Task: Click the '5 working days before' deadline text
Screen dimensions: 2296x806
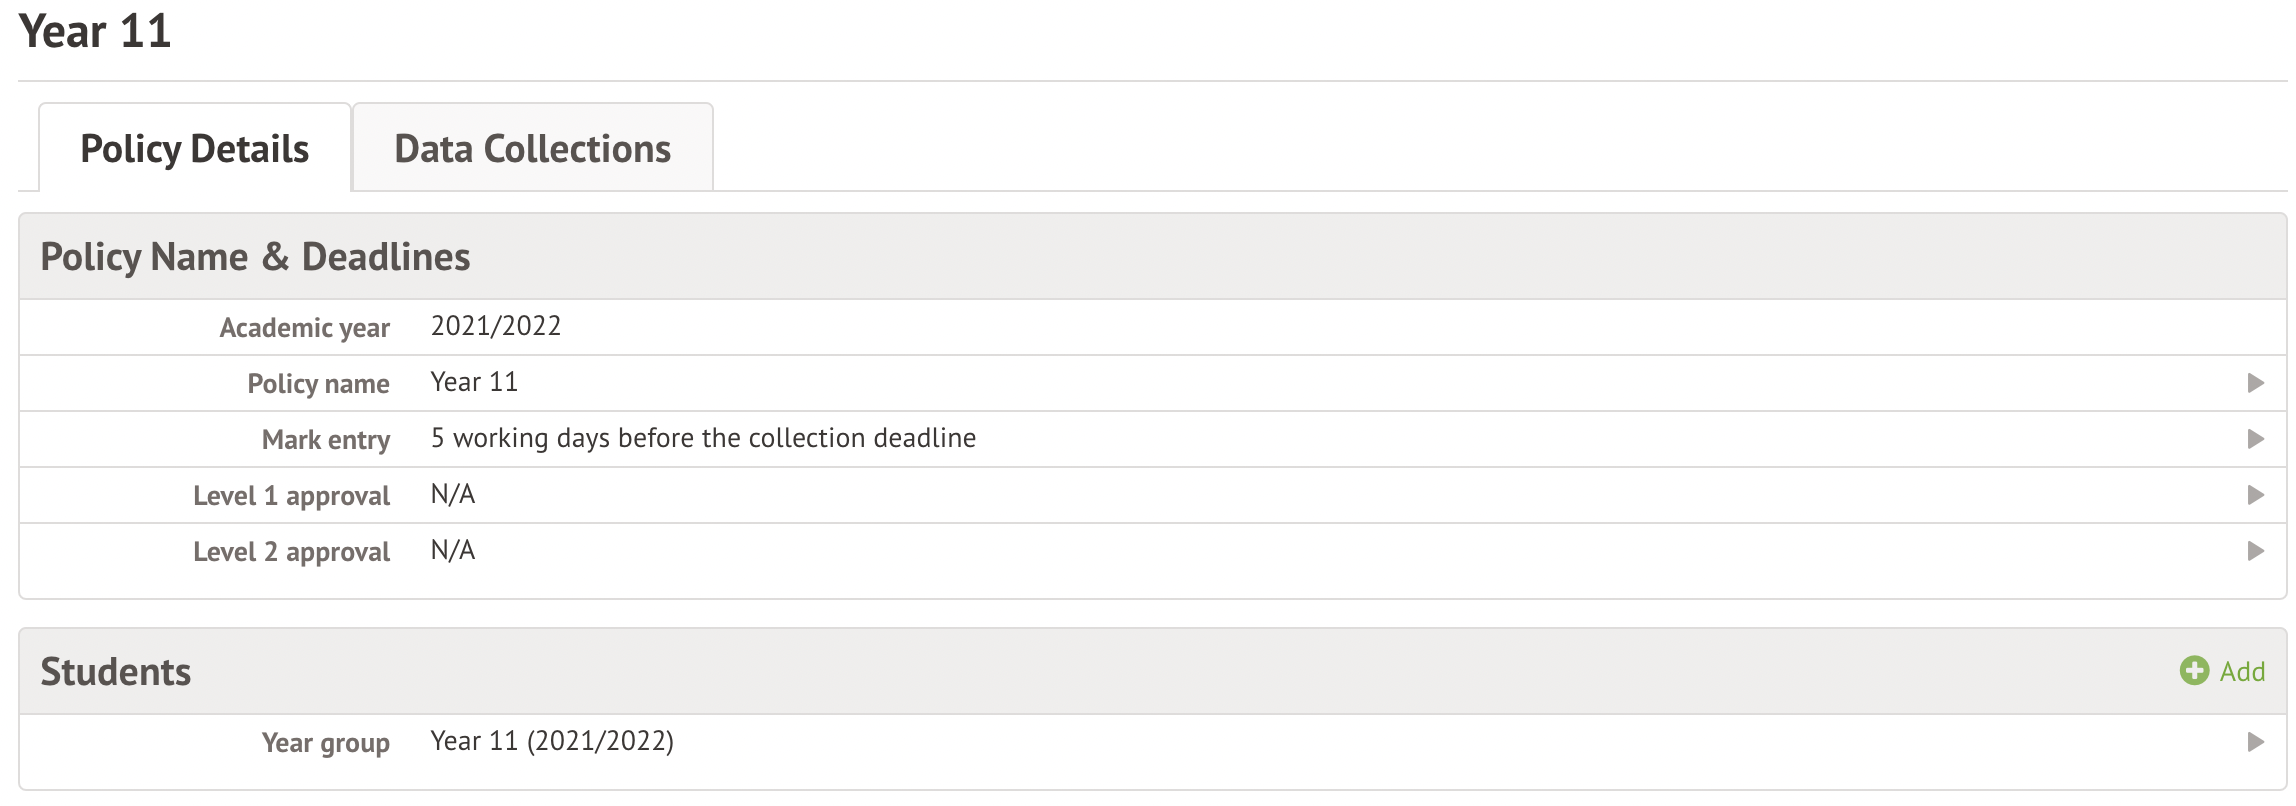Action: coord(703,439)
